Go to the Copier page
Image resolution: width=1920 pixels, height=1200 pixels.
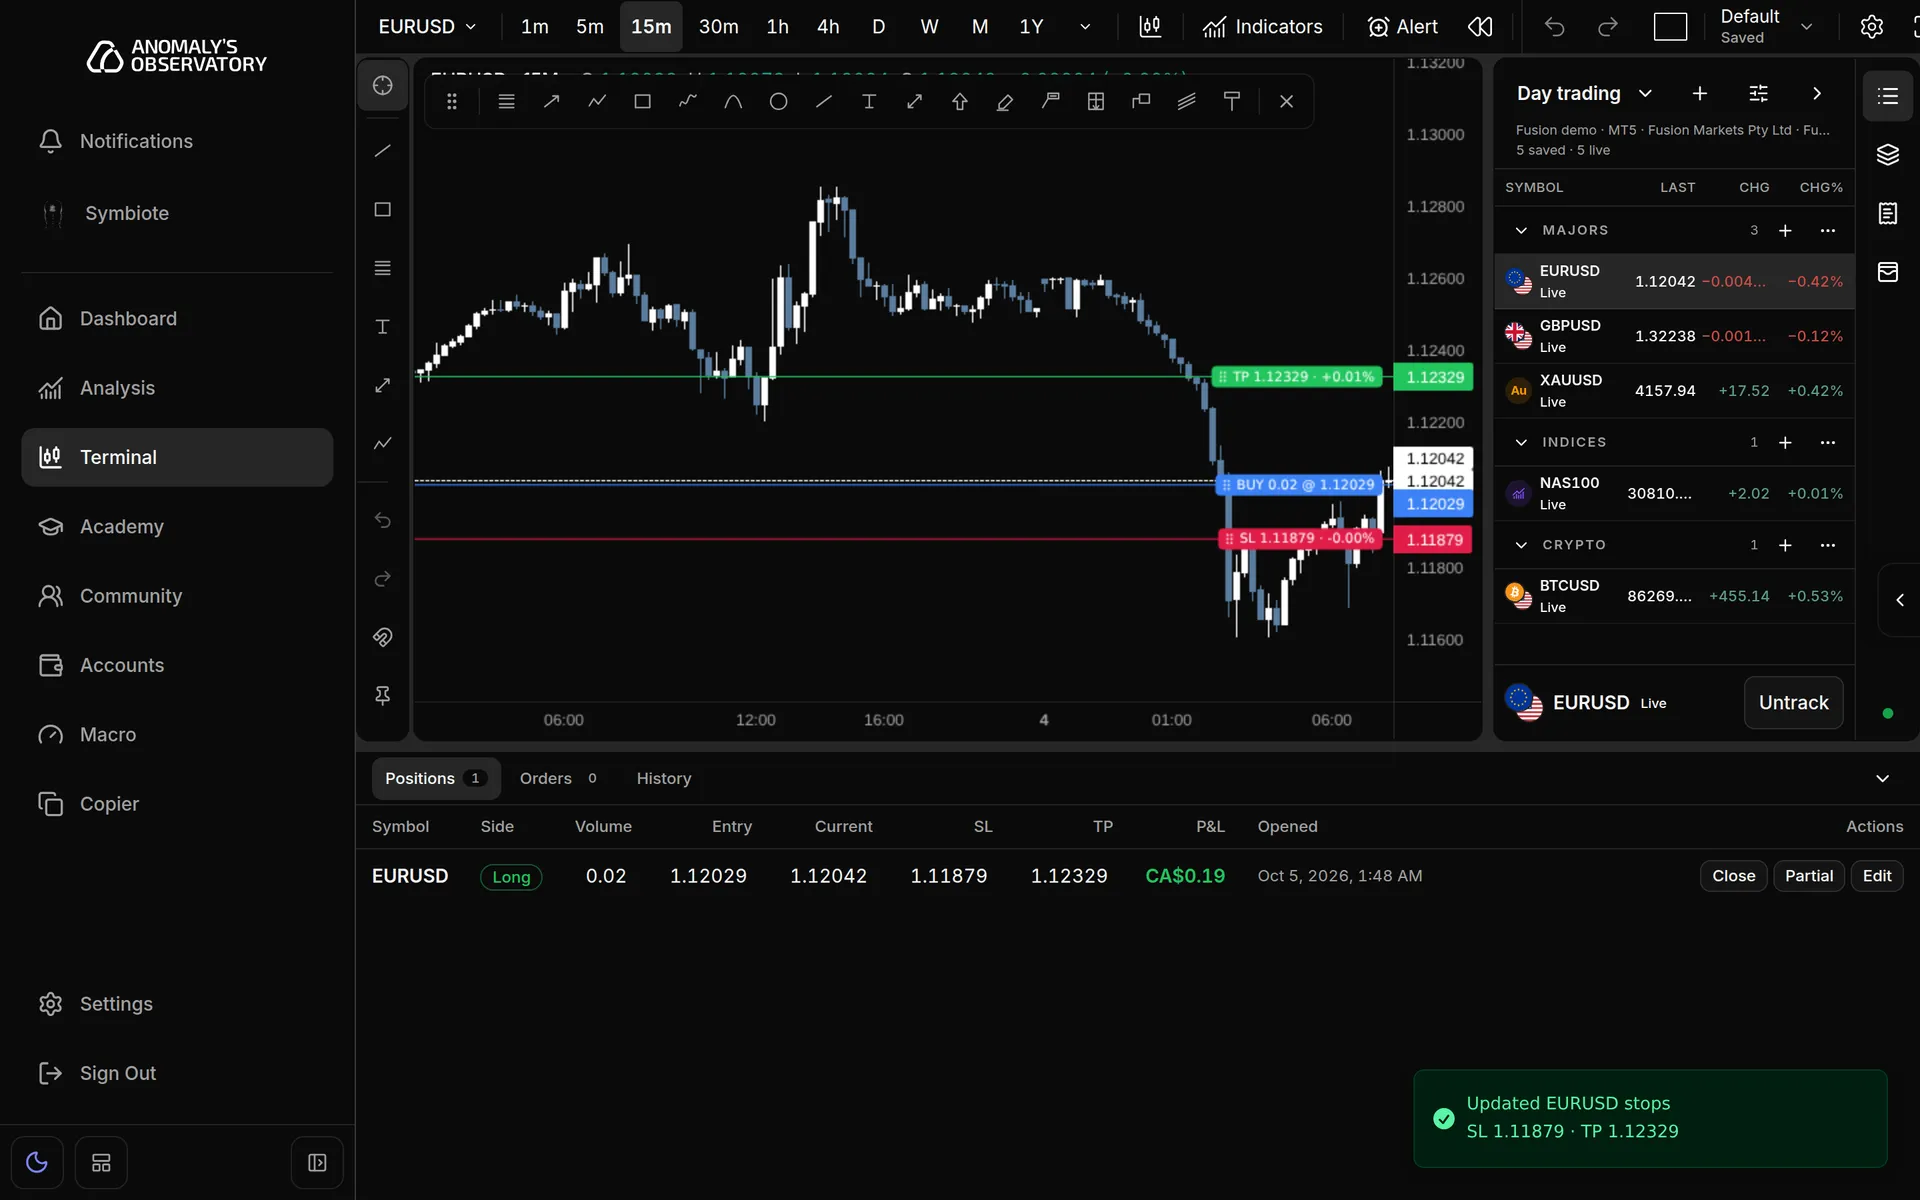click(177, 805)
